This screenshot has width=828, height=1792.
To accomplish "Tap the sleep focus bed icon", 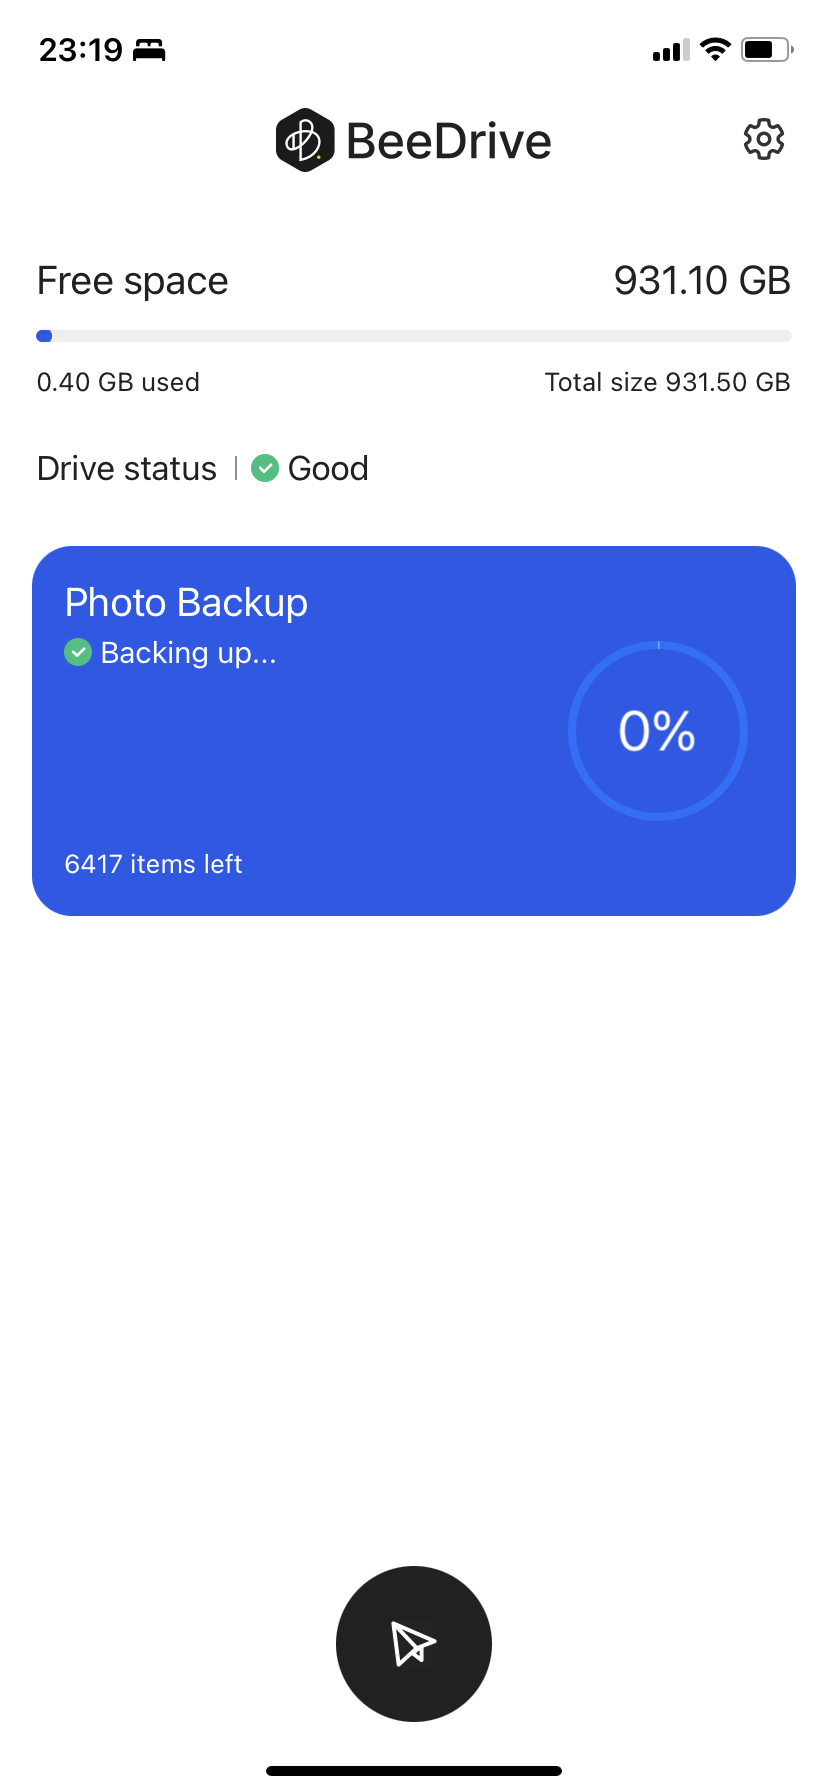I will click(x=149, y=50).
